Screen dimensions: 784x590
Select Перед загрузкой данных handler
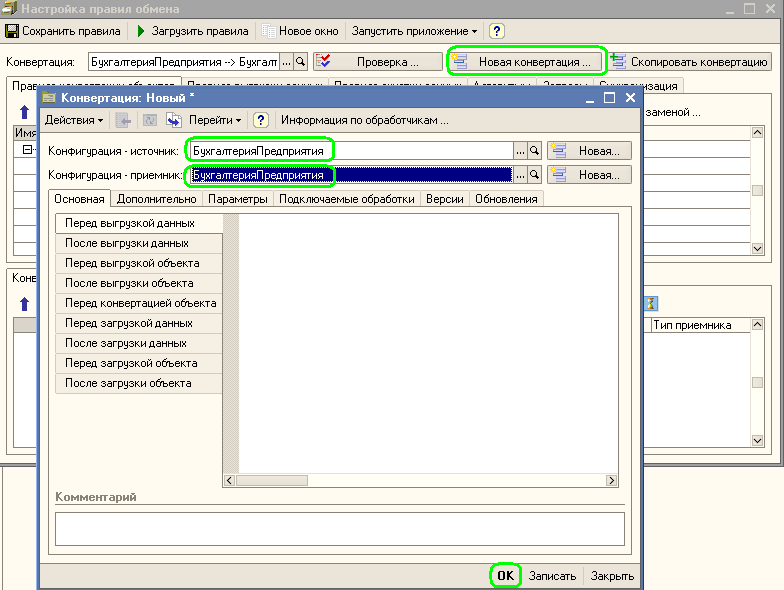[x=138, y=324]
